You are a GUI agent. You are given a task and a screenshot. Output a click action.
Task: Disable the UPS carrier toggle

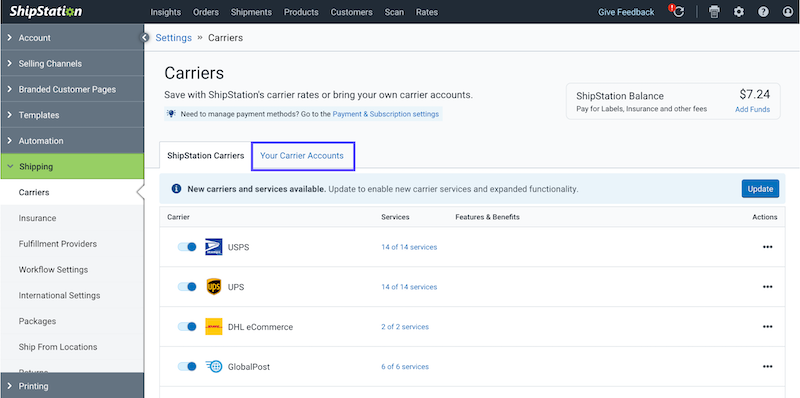187,287
